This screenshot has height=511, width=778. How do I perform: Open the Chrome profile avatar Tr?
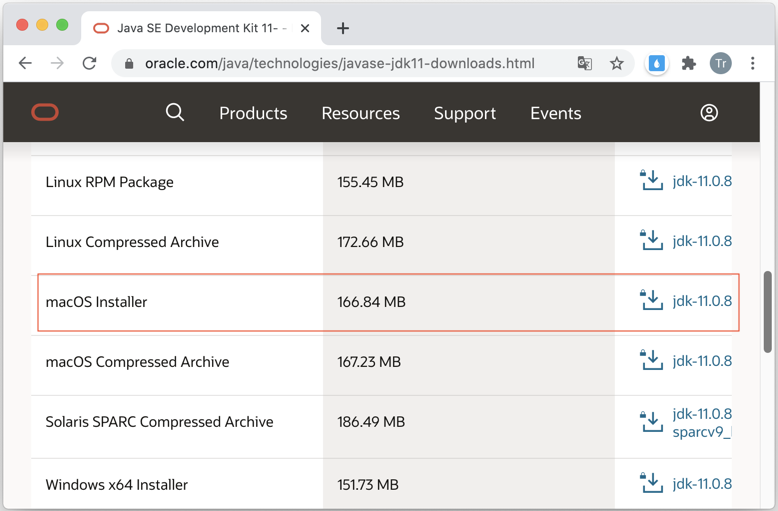[x=720, y=64]
